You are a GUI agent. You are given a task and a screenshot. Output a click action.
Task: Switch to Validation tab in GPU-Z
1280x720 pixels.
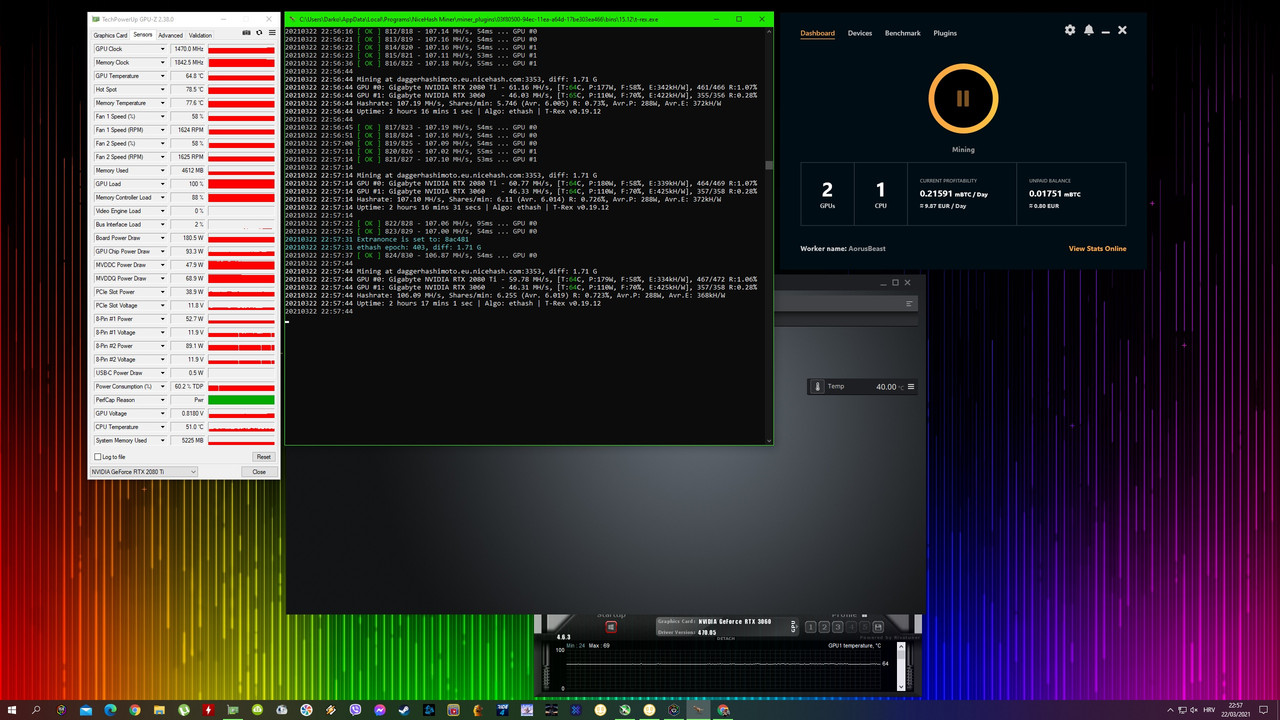pyautogui.click(x=201, y=35)
